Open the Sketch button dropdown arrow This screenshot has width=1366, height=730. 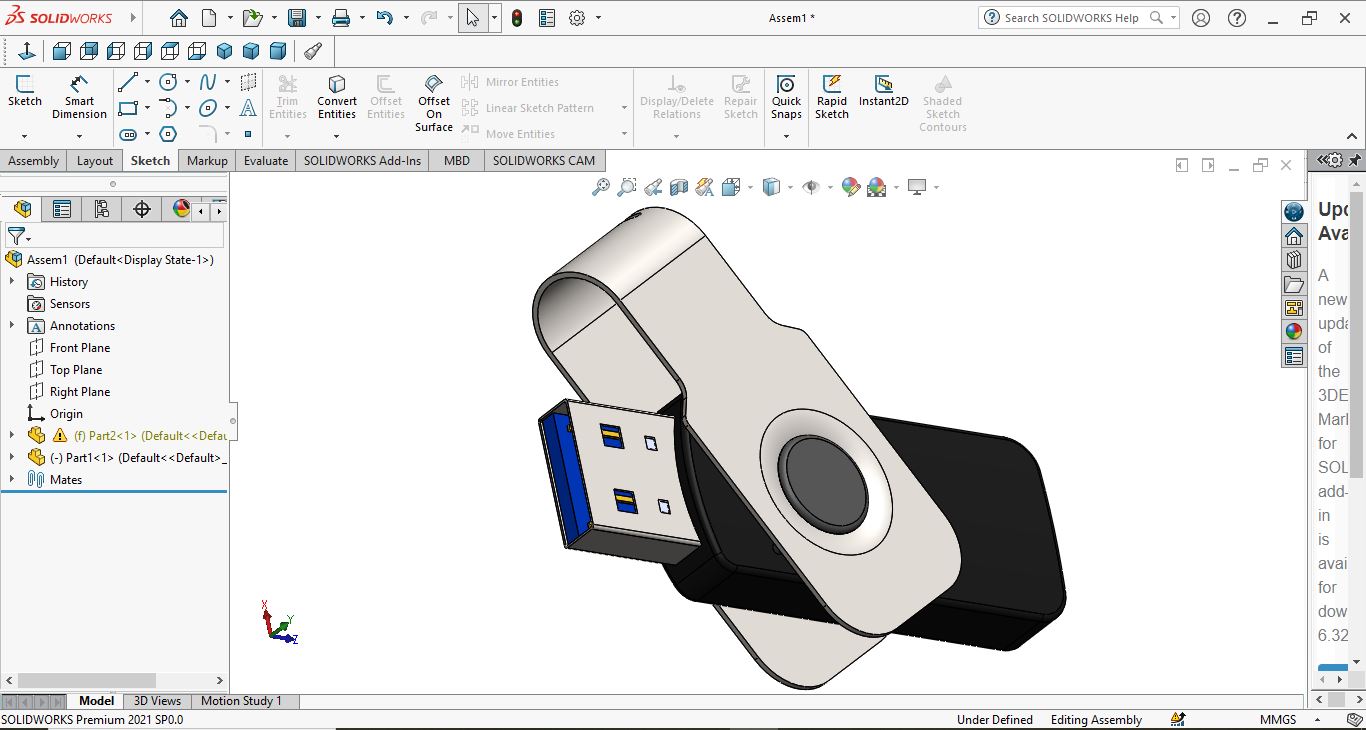[25, 136]
